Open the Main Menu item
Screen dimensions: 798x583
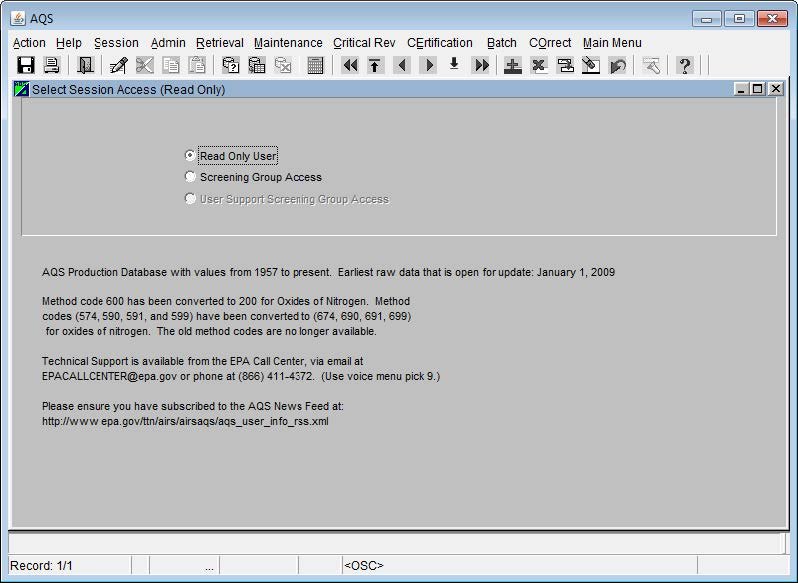[x=612, y=43]
